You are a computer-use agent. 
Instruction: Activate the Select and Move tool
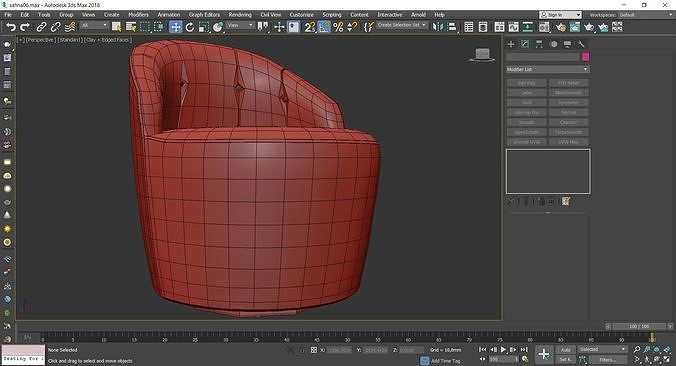(x=175, y=27)
